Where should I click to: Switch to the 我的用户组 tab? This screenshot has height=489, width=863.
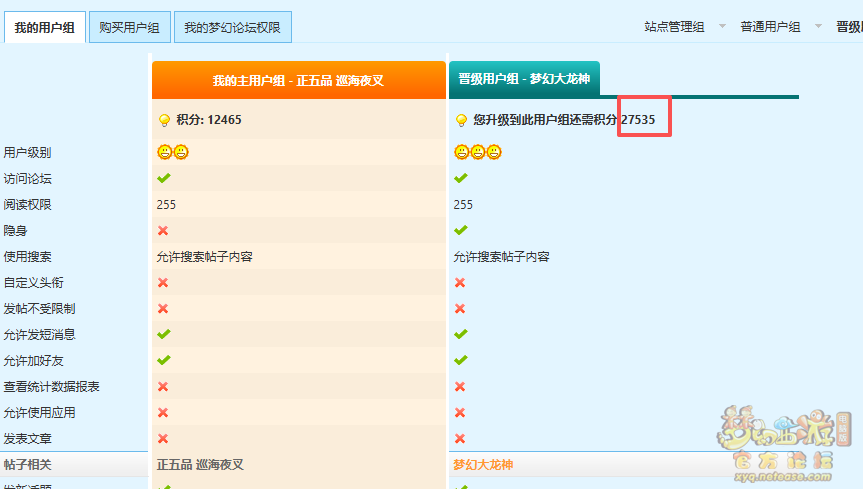(x=46, y=28)
